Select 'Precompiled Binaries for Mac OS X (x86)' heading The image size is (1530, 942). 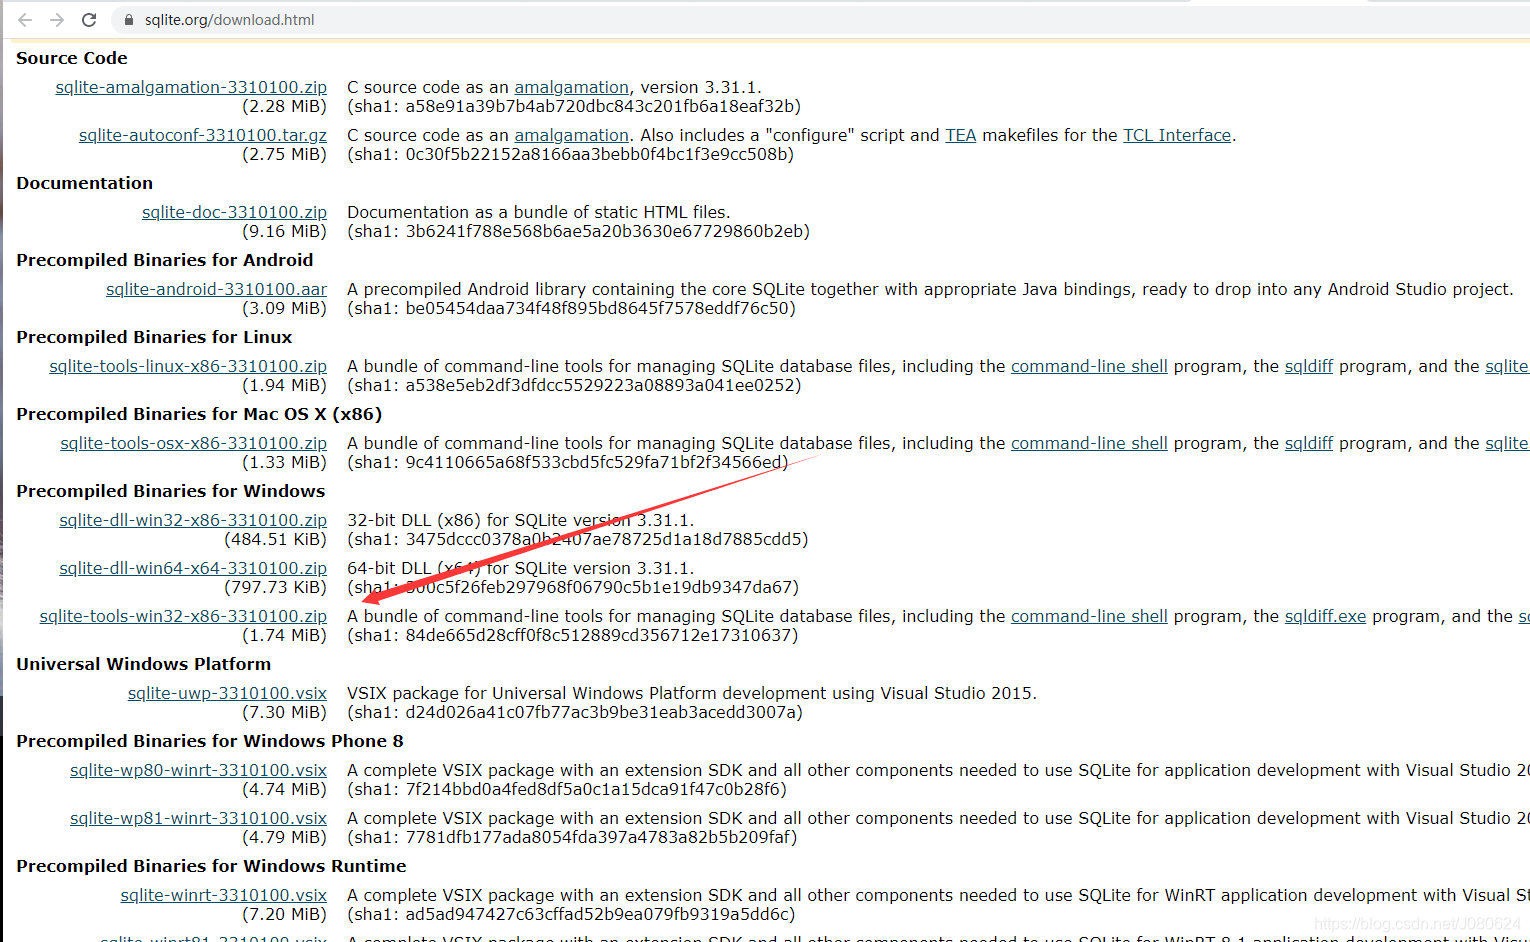(x=199, y=414)
